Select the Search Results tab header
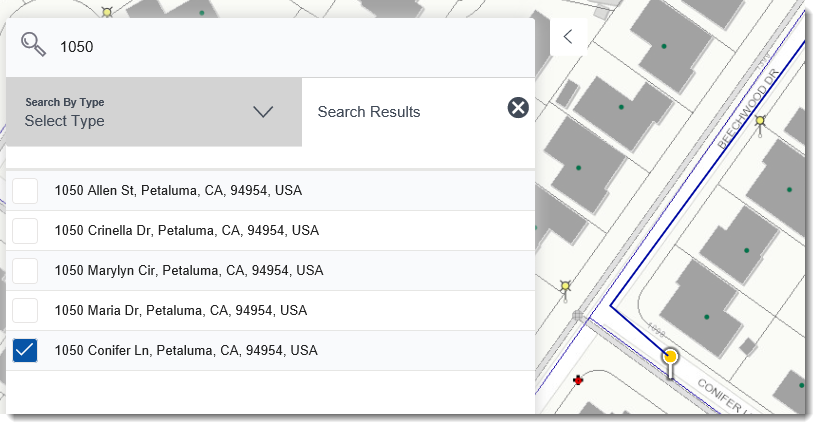The width and height of the screenshot is (820, 429). pyautogui.click(x=369, y=112)
